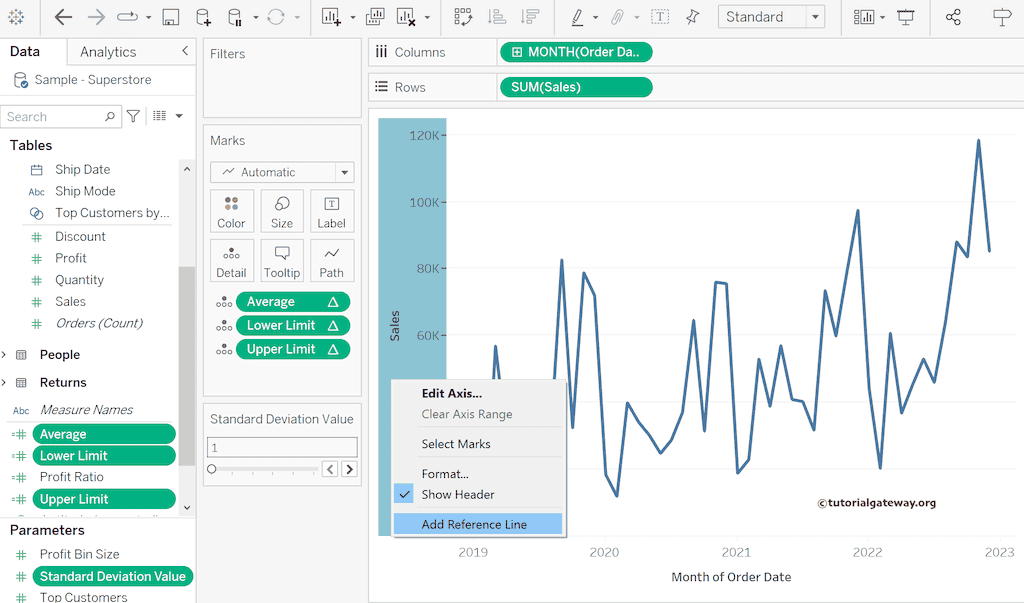Click the Undo back arrow in toolbar

pos(63,17)
